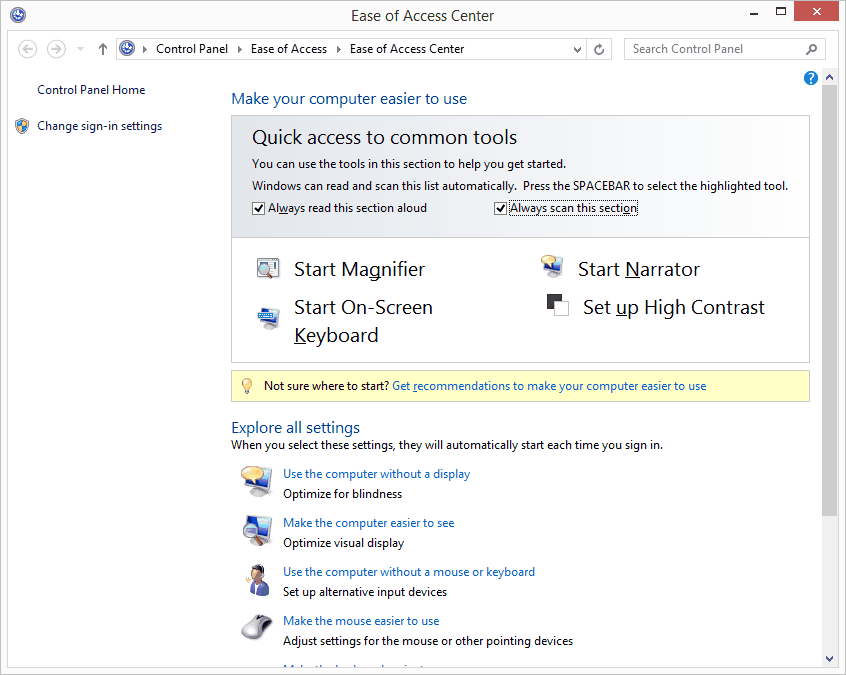The height and width of the screenshot is (675, 846).
Task: Select the Ease of Access breadcrumb
Action: coord(288,49)
